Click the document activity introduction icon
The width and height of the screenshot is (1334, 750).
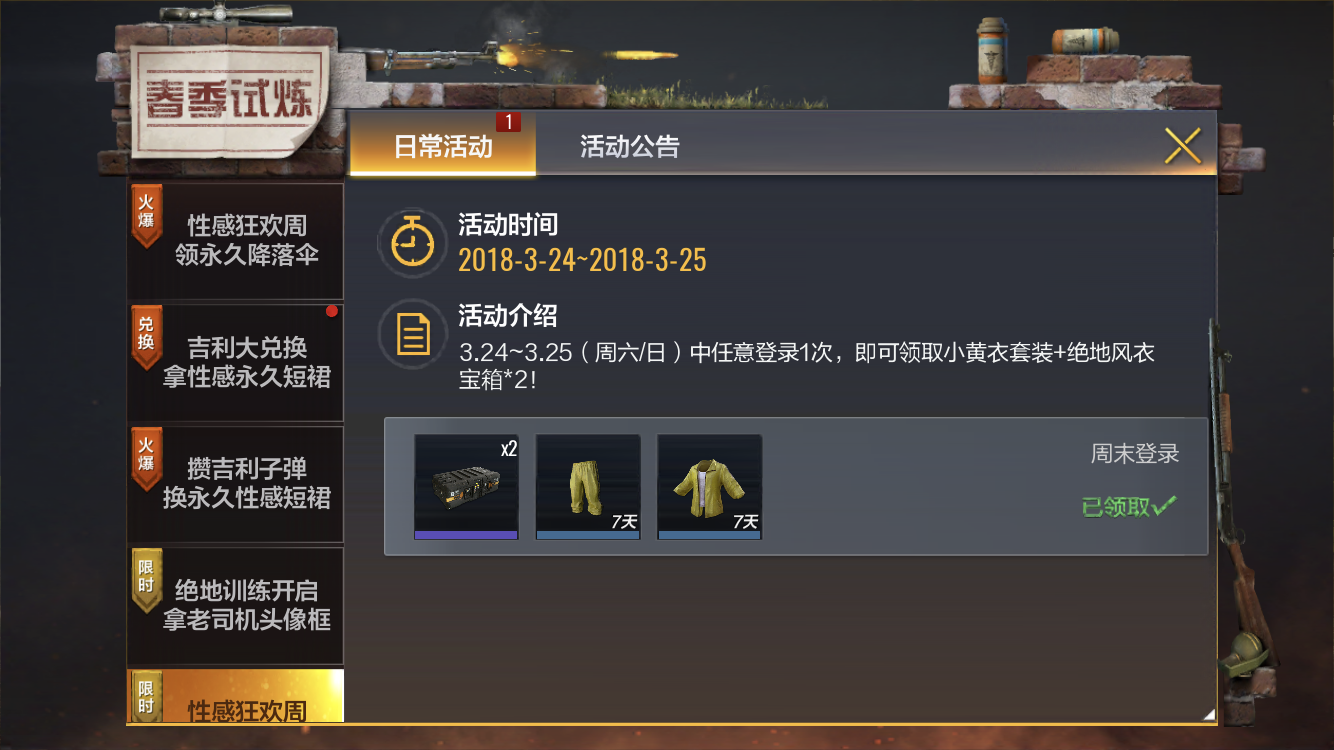411,333
